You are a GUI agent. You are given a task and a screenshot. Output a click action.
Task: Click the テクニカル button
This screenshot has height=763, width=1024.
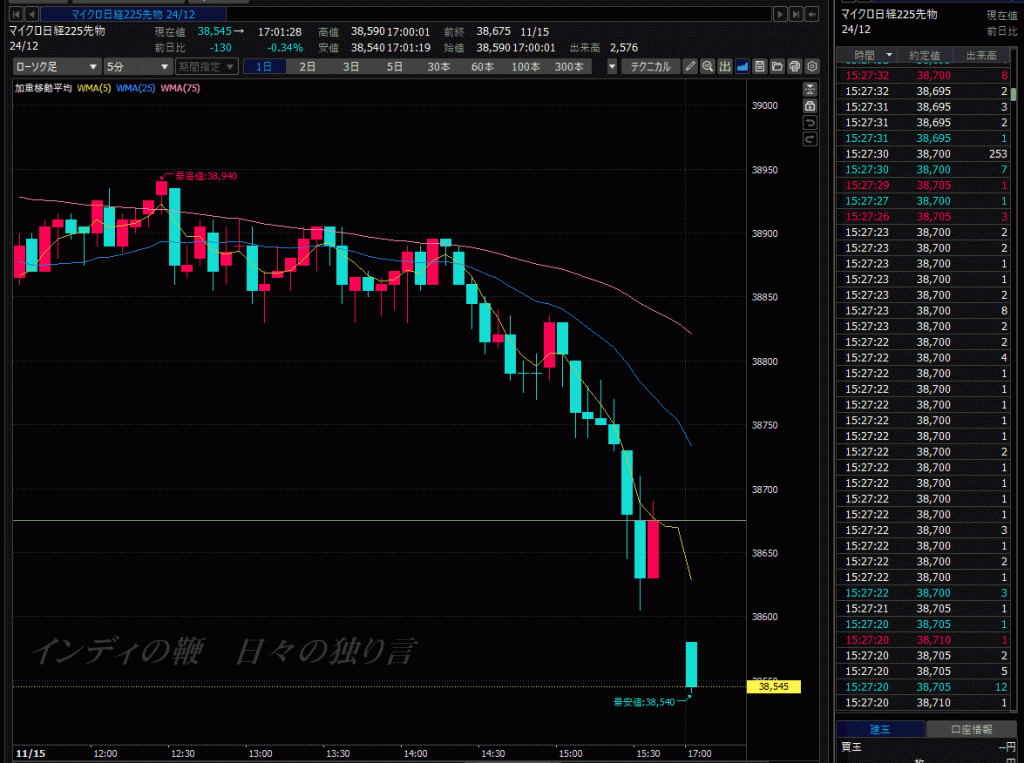(649, 67)
